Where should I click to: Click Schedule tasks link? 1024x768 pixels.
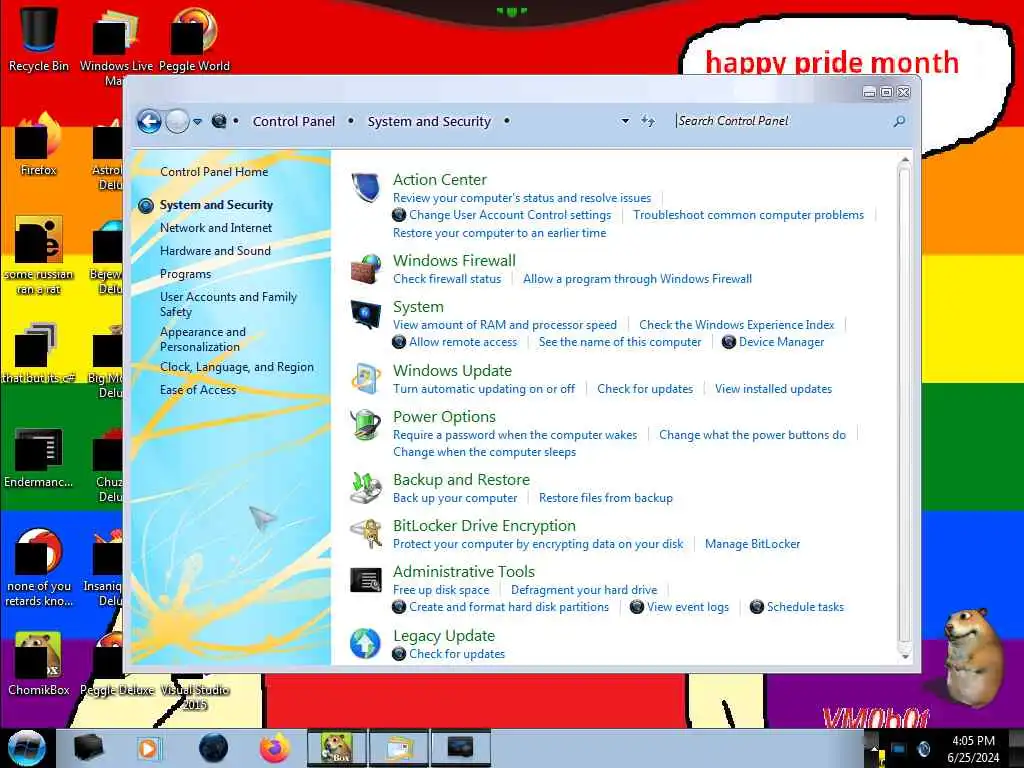(805, 607)
